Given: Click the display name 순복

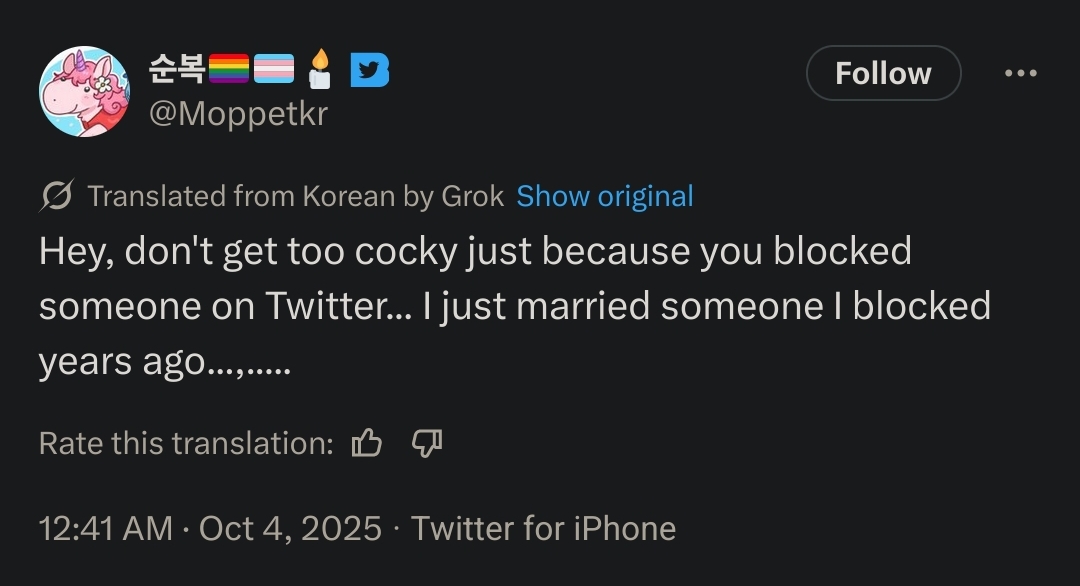Looking at the screenshot, I should coord(176,69).
